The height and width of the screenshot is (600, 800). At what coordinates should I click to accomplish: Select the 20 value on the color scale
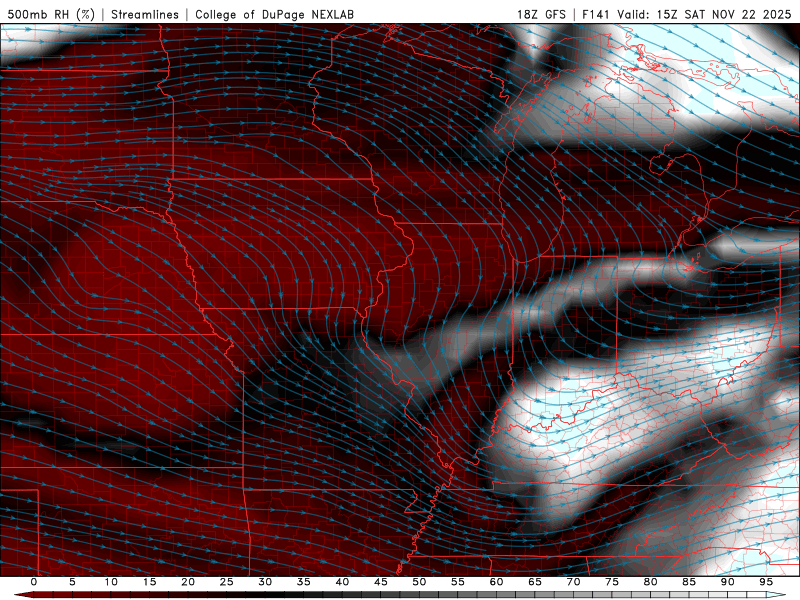click(x=188, y=582)
